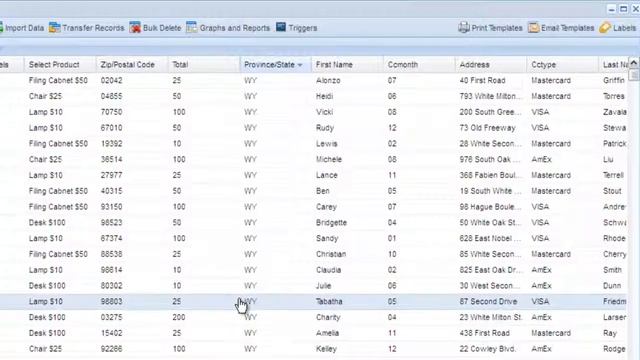Select first name Bridgette
640x360 pixels.
331,223
